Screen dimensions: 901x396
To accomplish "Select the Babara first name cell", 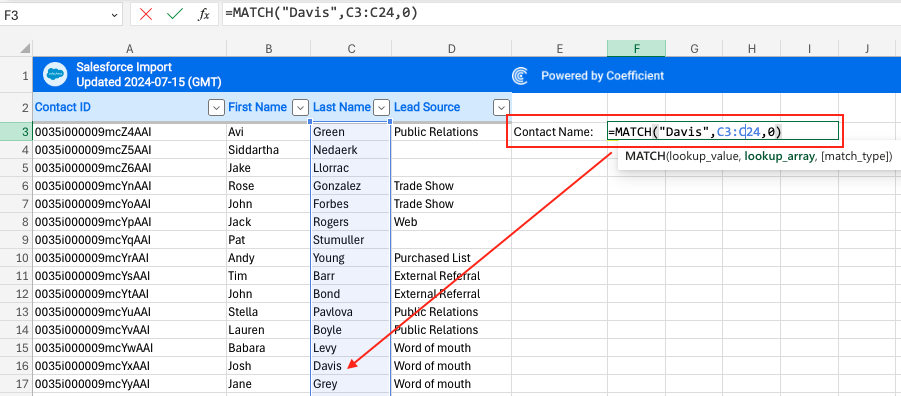I will tap(268, 348).
